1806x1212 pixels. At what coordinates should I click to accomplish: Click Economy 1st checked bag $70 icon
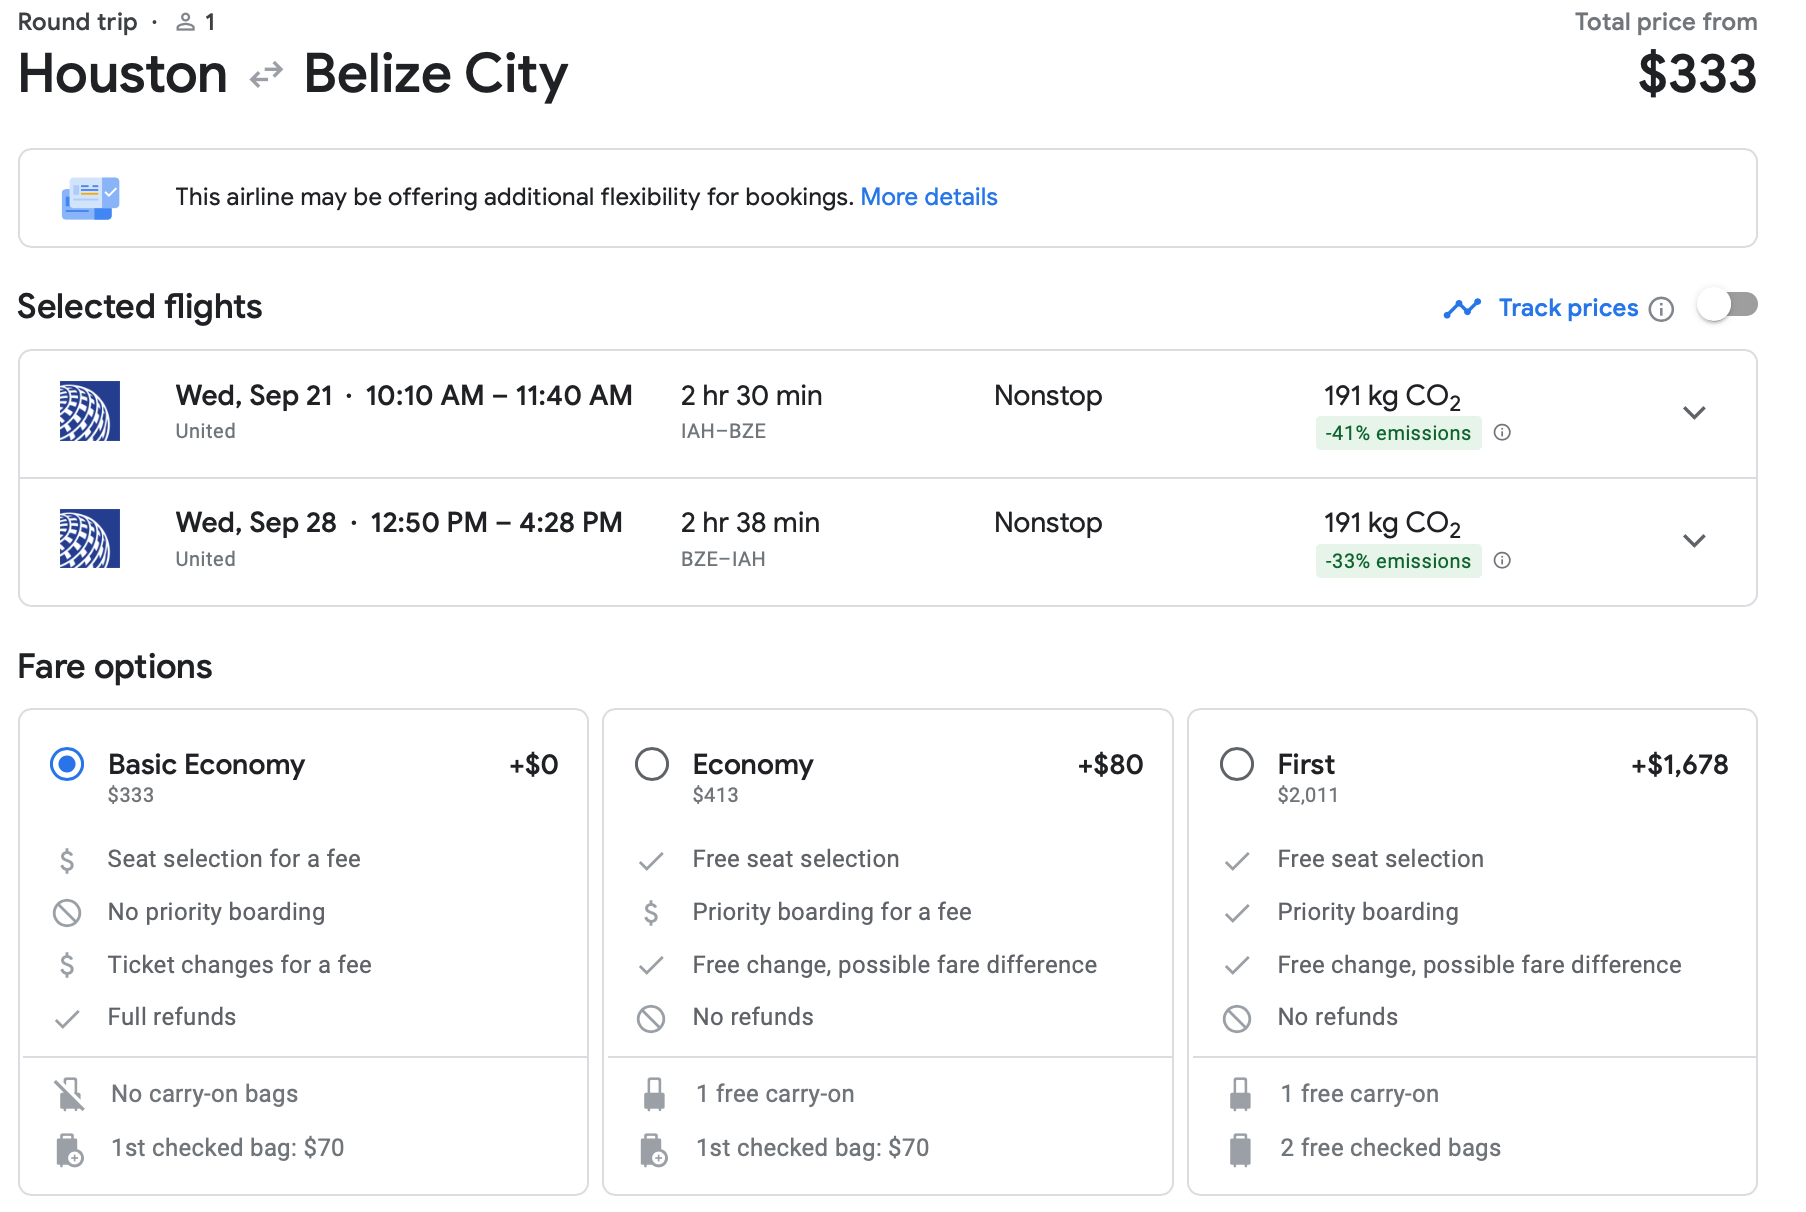(654, 1150)
